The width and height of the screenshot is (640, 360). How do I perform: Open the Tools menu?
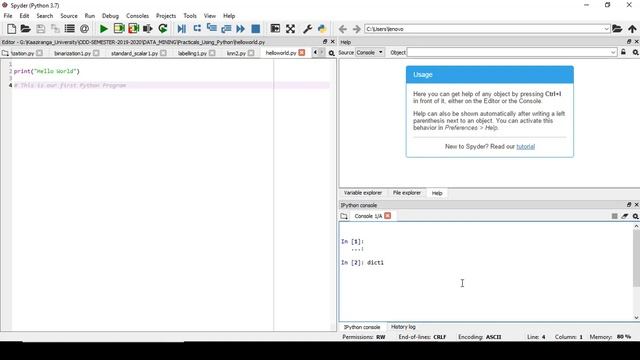click(190, 16)
